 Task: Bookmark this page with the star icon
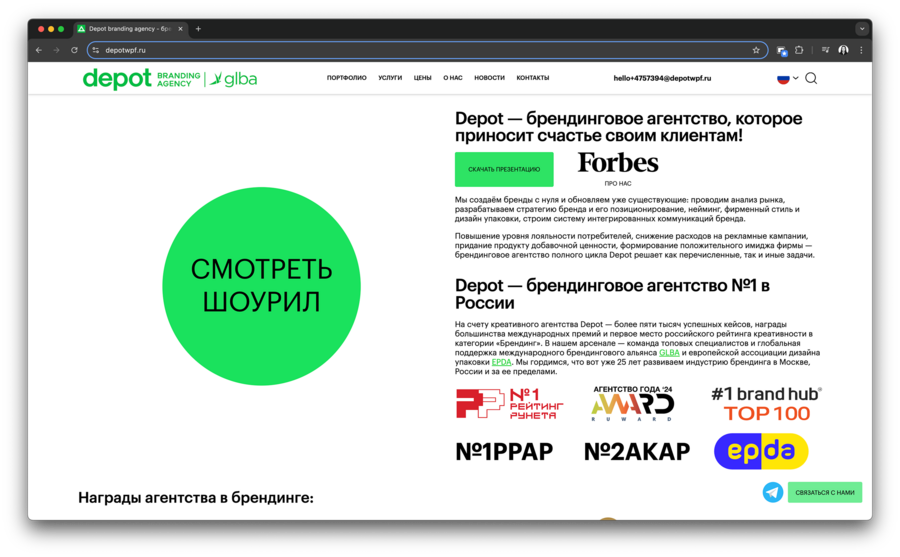click(756, 51)
